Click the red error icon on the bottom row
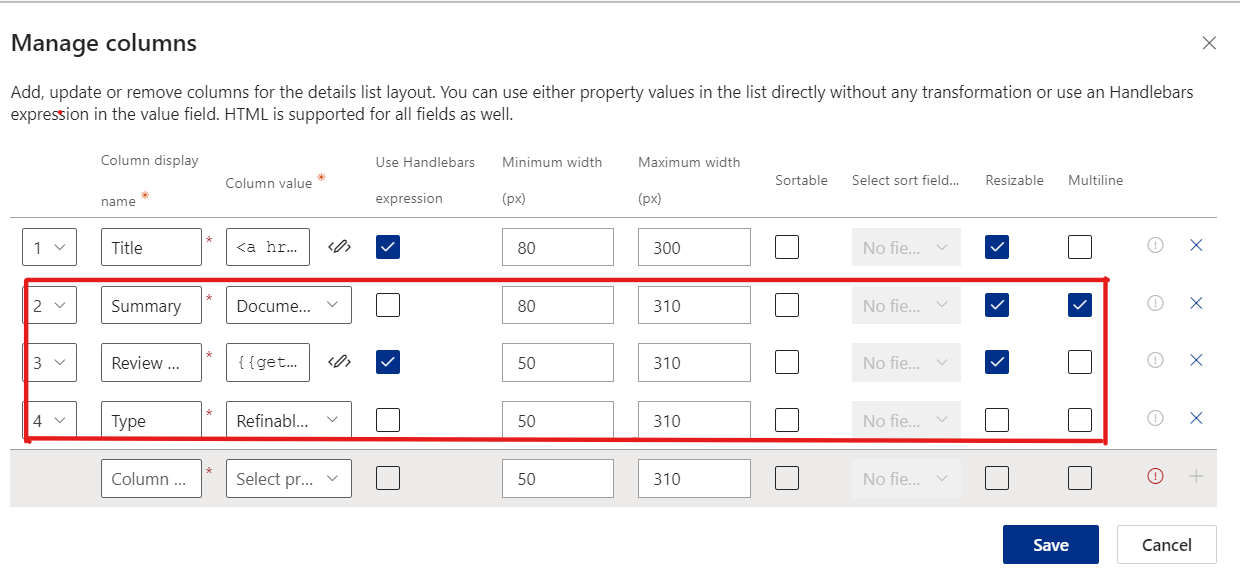1240x580 pixels. 1155,478
